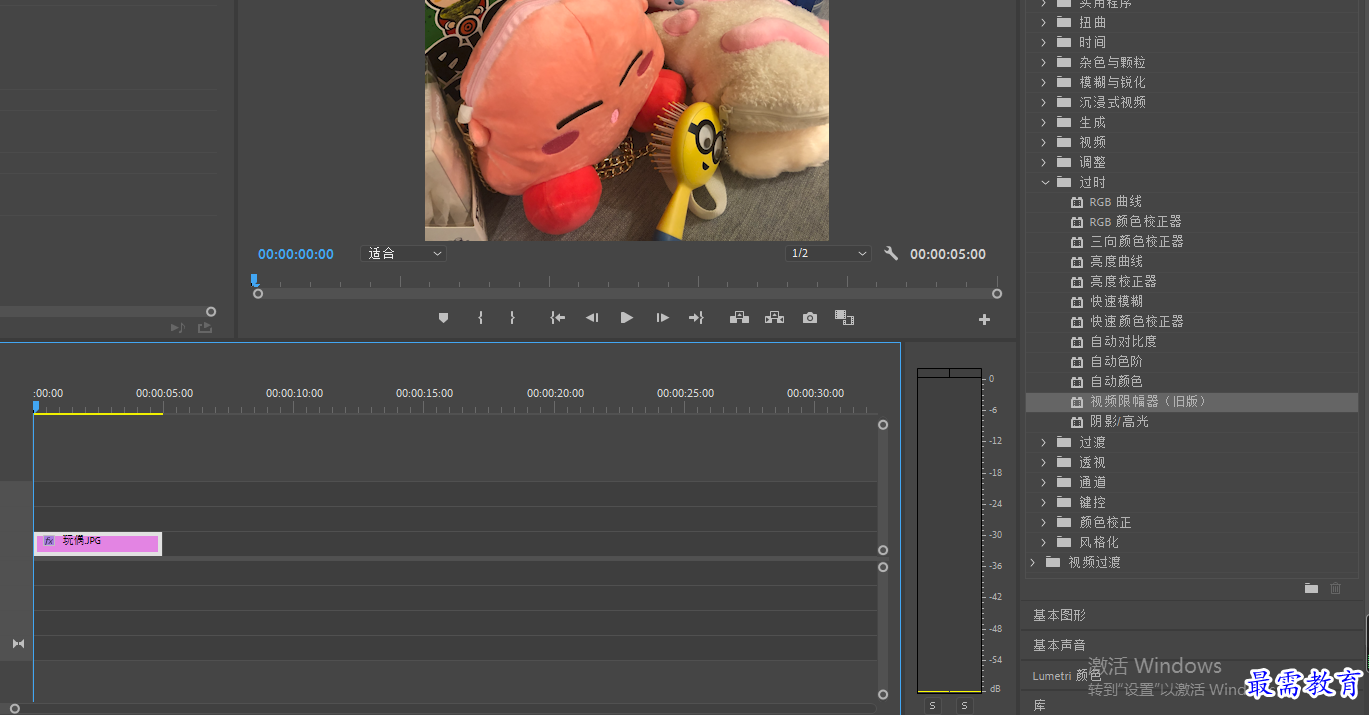Image resolution: width=1369 pixels, height=715 pixels.
Task: Expand the 颜色校正 effects folder
Action: (x=1043, y=522)
